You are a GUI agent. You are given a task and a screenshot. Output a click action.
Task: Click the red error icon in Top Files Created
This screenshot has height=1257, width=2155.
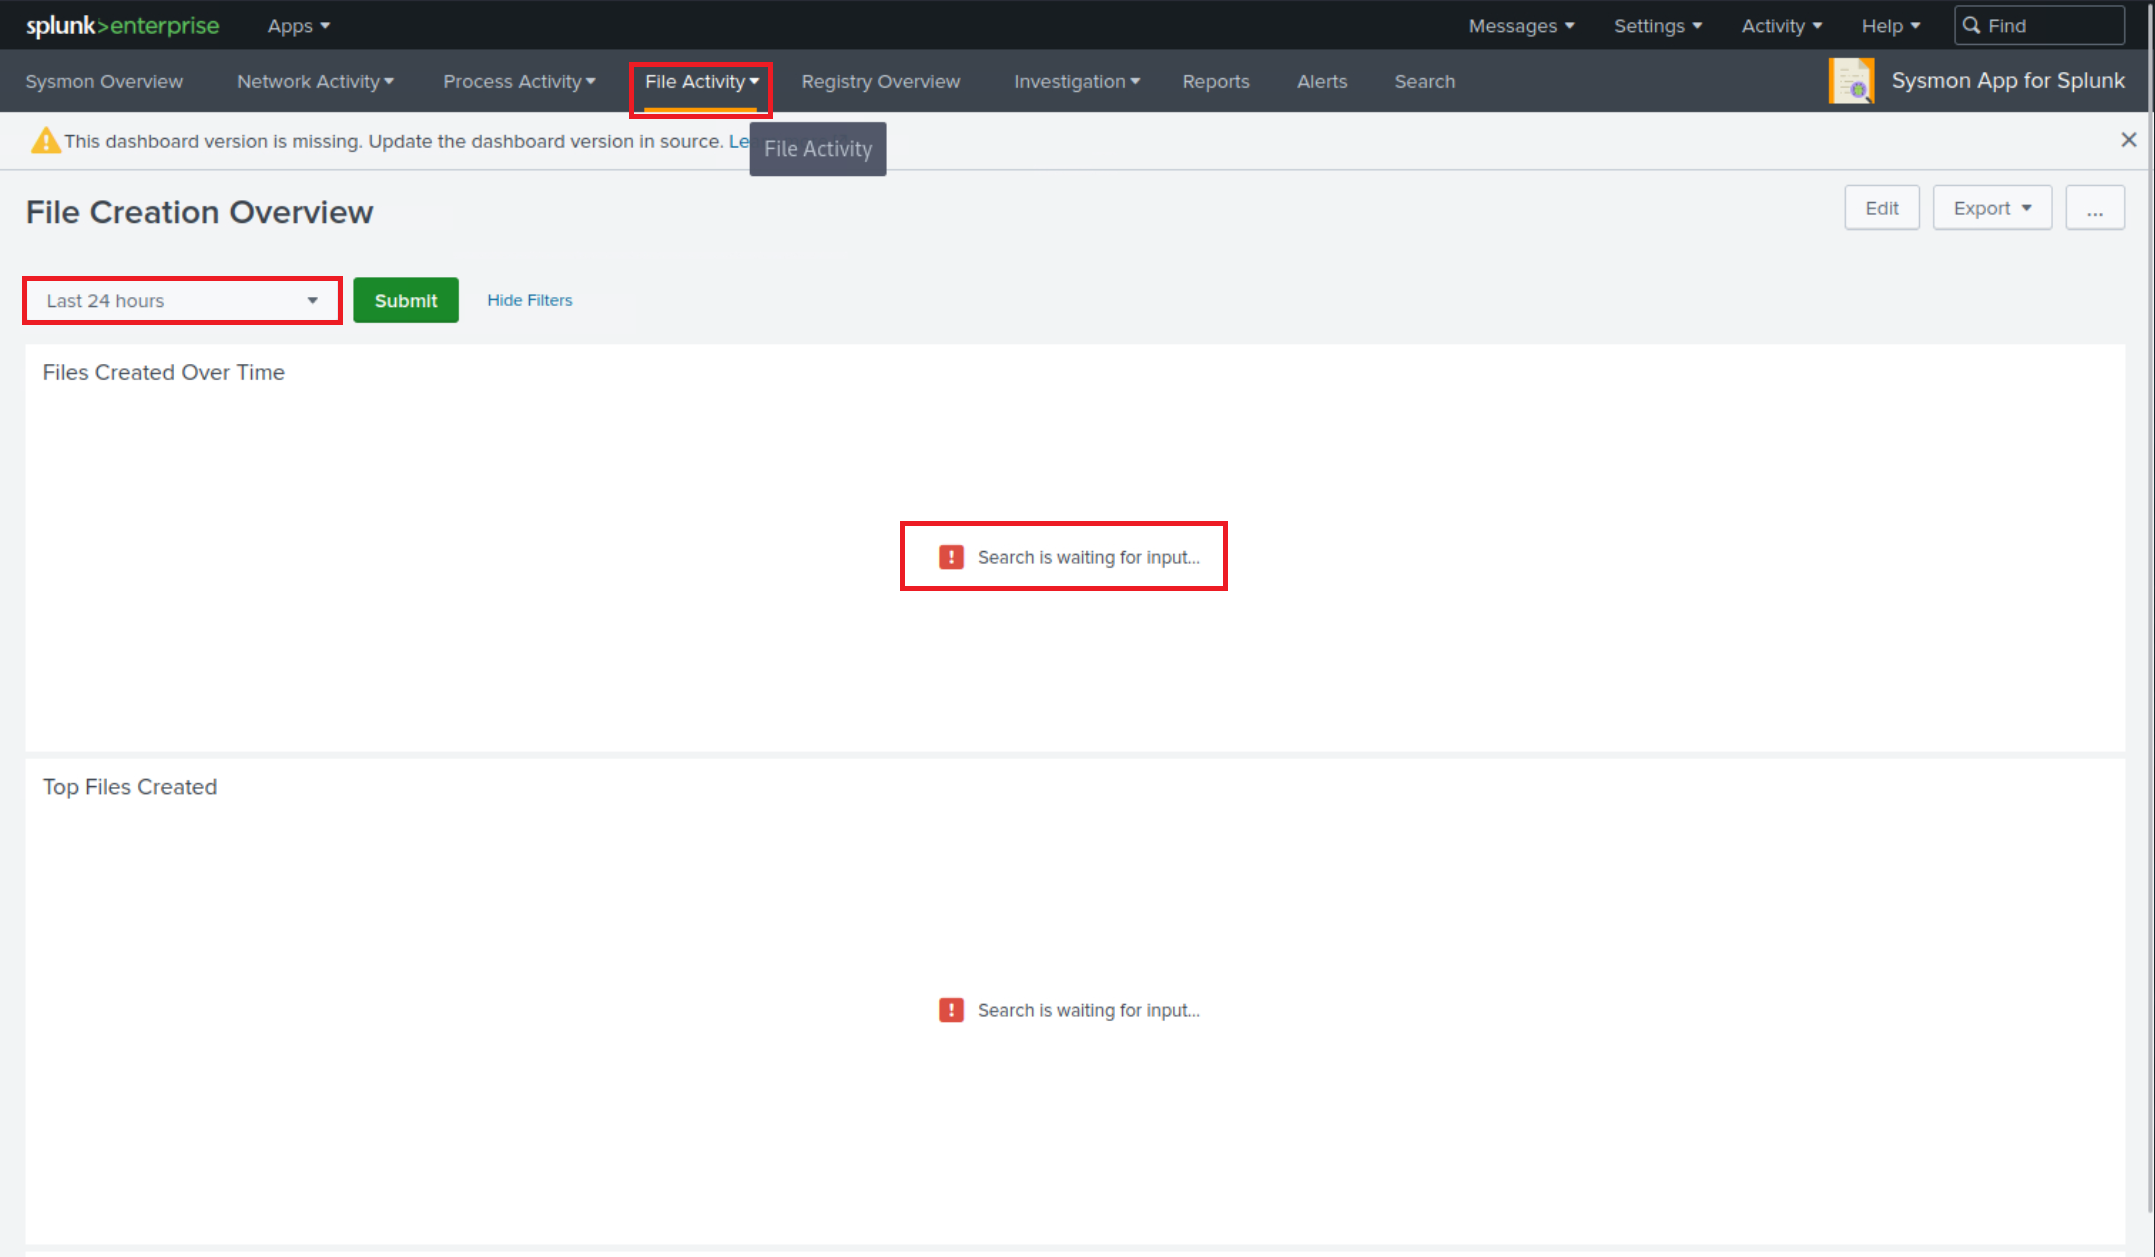click(x=950, y=1010)
